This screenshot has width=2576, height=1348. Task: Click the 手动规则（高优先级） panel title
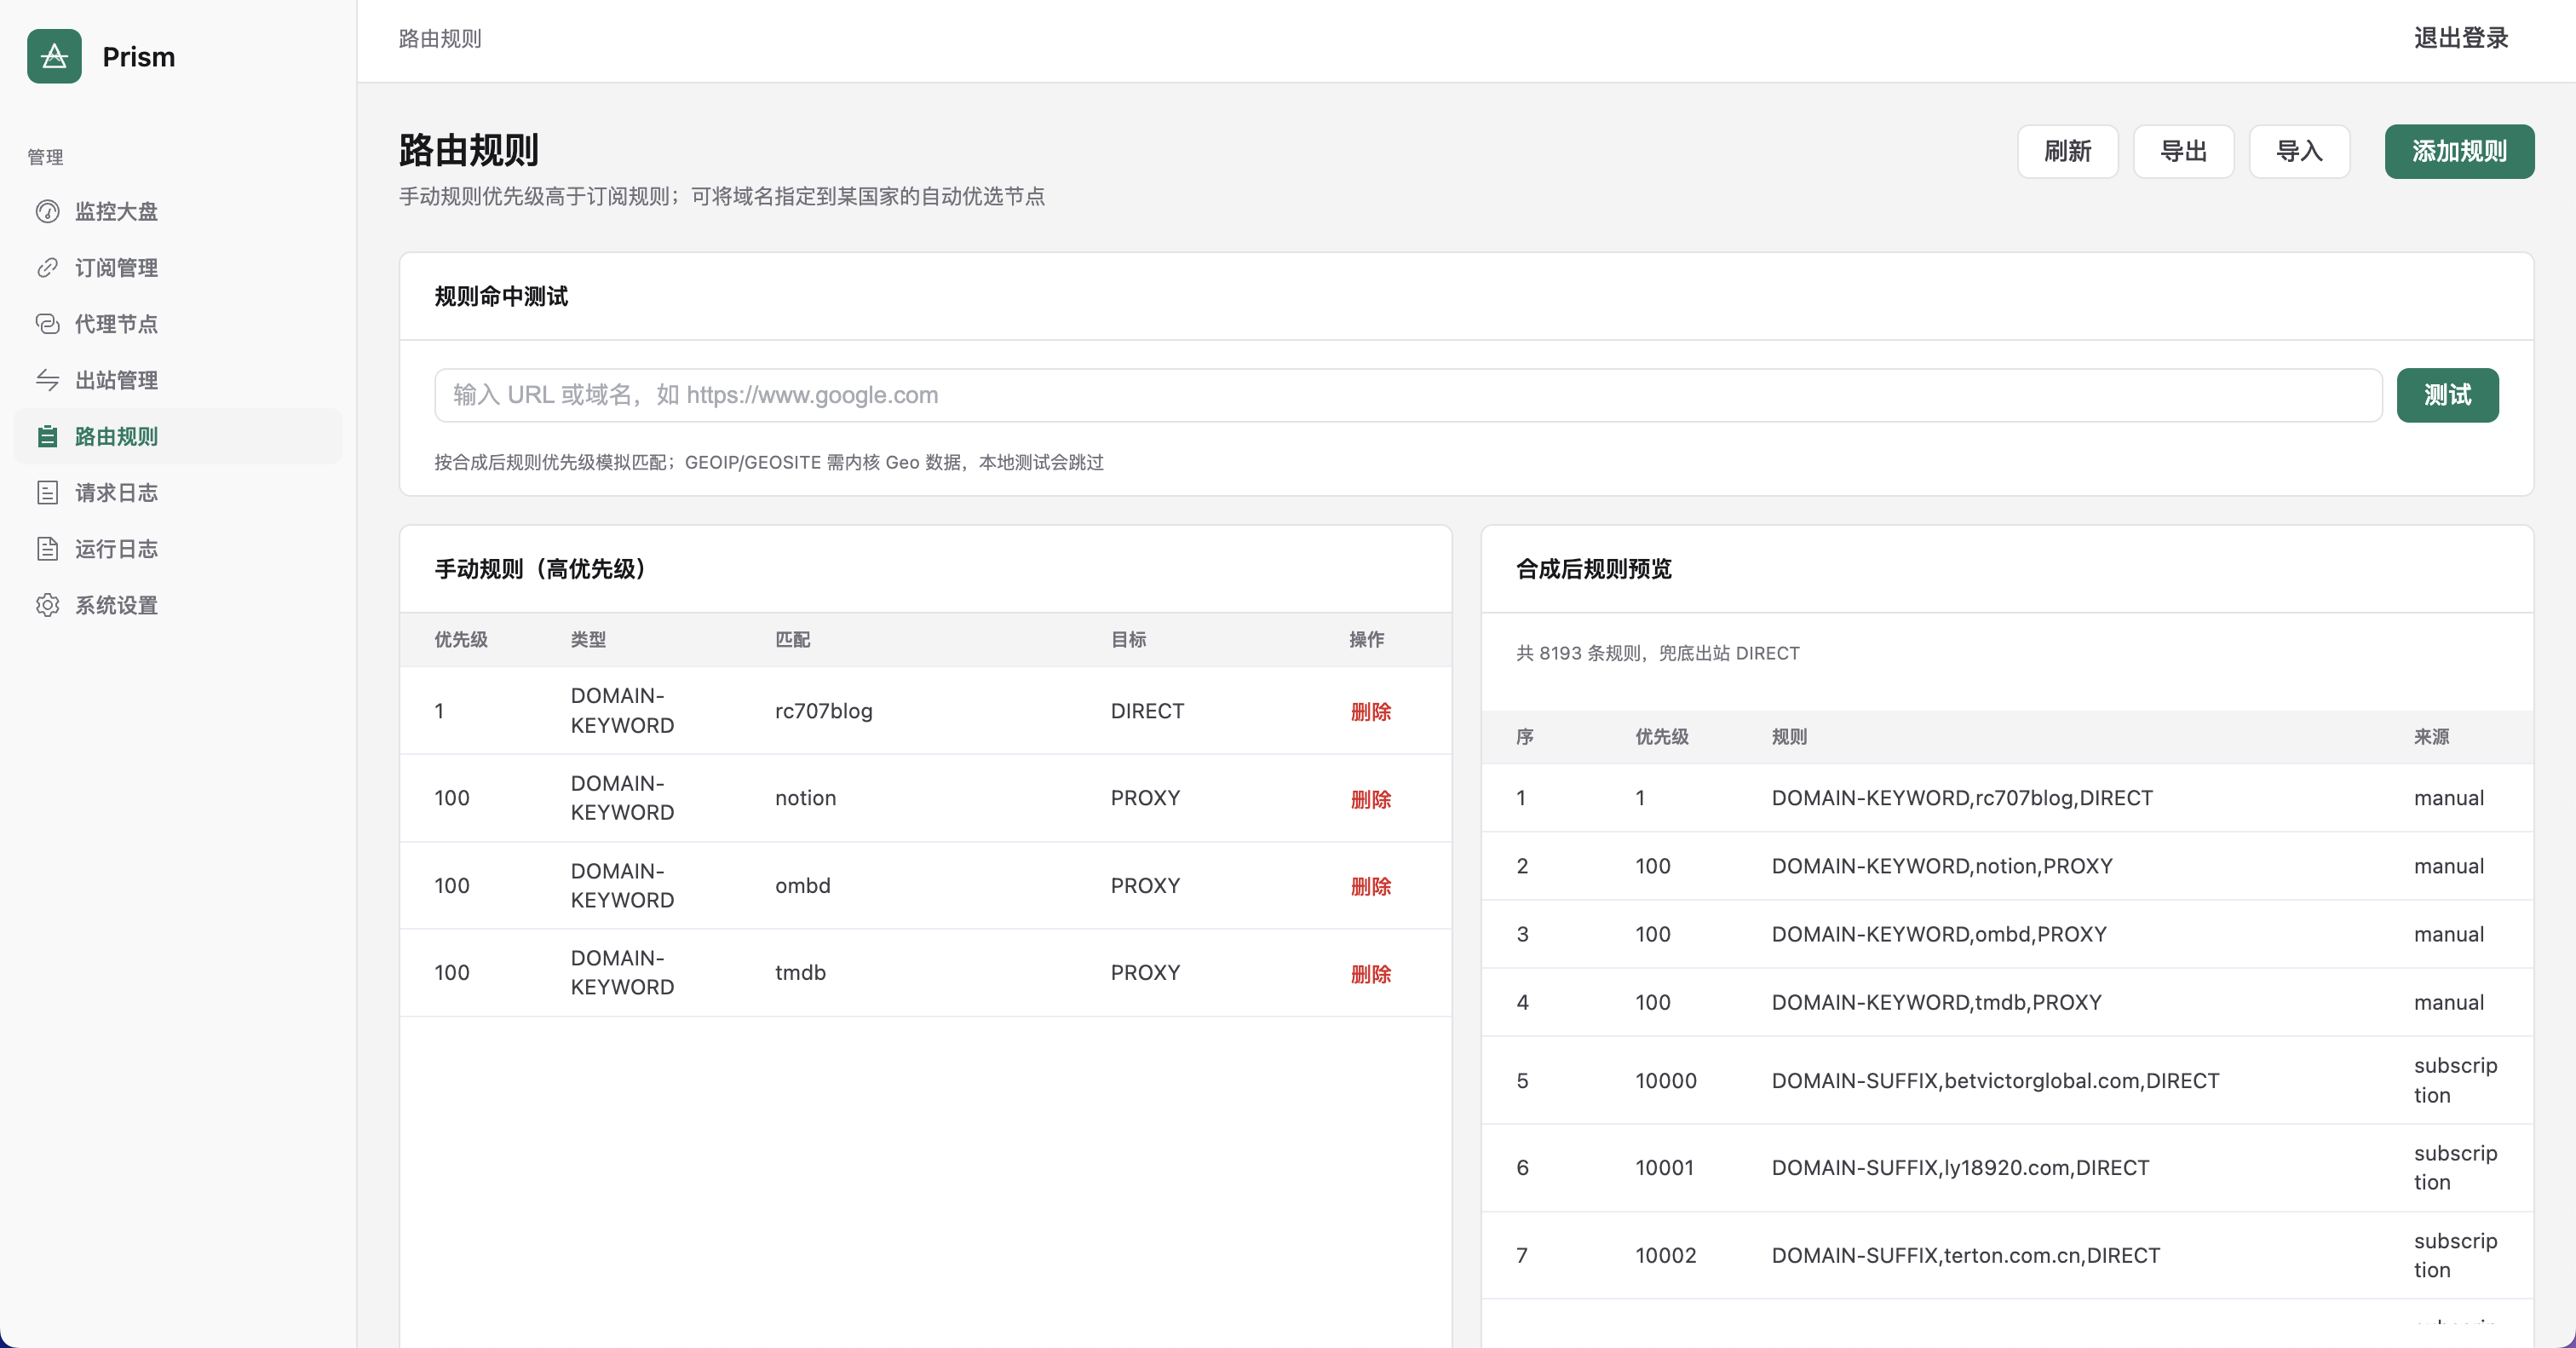point(546,569)
